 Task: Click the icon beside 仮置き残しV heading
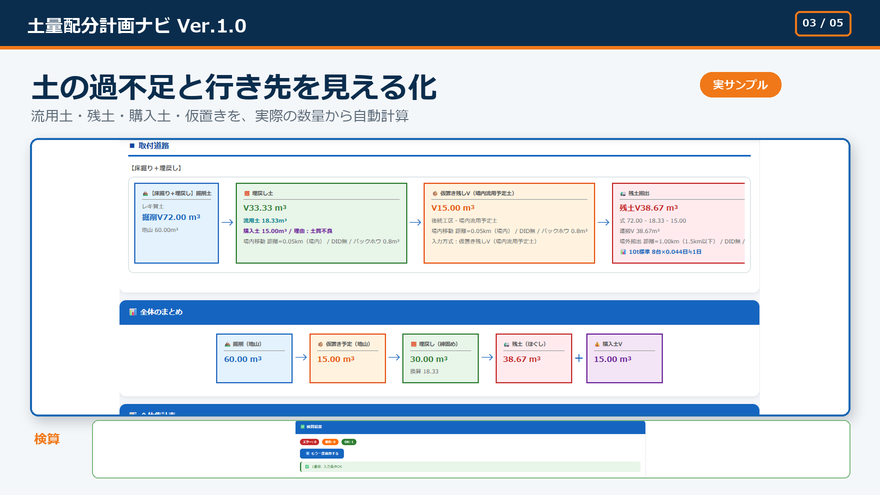tap(434, 193)
